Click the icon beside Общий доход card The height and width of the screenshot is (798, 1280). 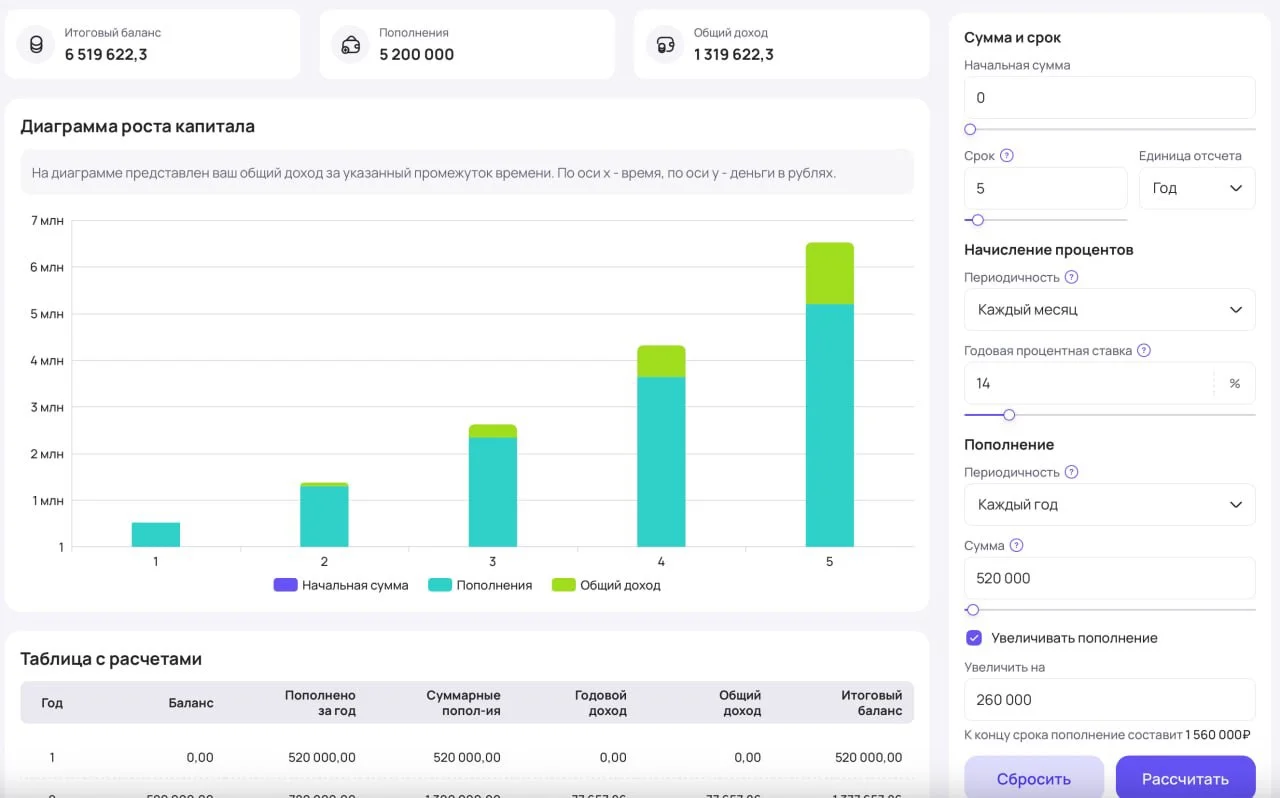665,44
